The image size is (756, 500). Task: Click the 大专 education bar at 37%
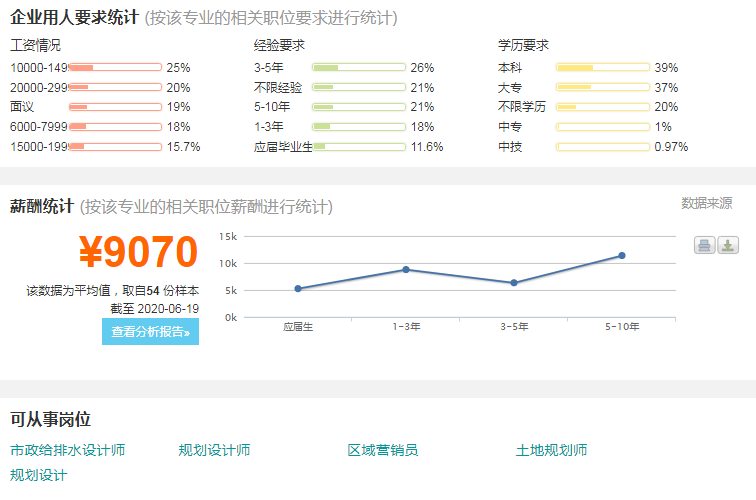[603, 87]
